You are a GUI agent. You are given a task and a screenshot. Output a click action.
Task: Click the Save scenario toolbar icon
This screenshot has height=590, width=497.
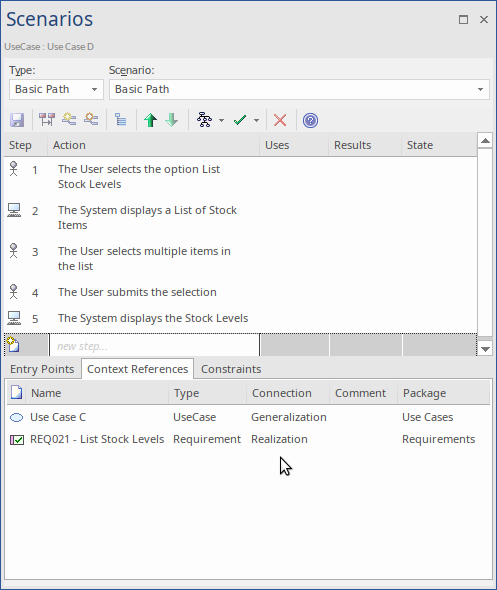coord(17,120)
